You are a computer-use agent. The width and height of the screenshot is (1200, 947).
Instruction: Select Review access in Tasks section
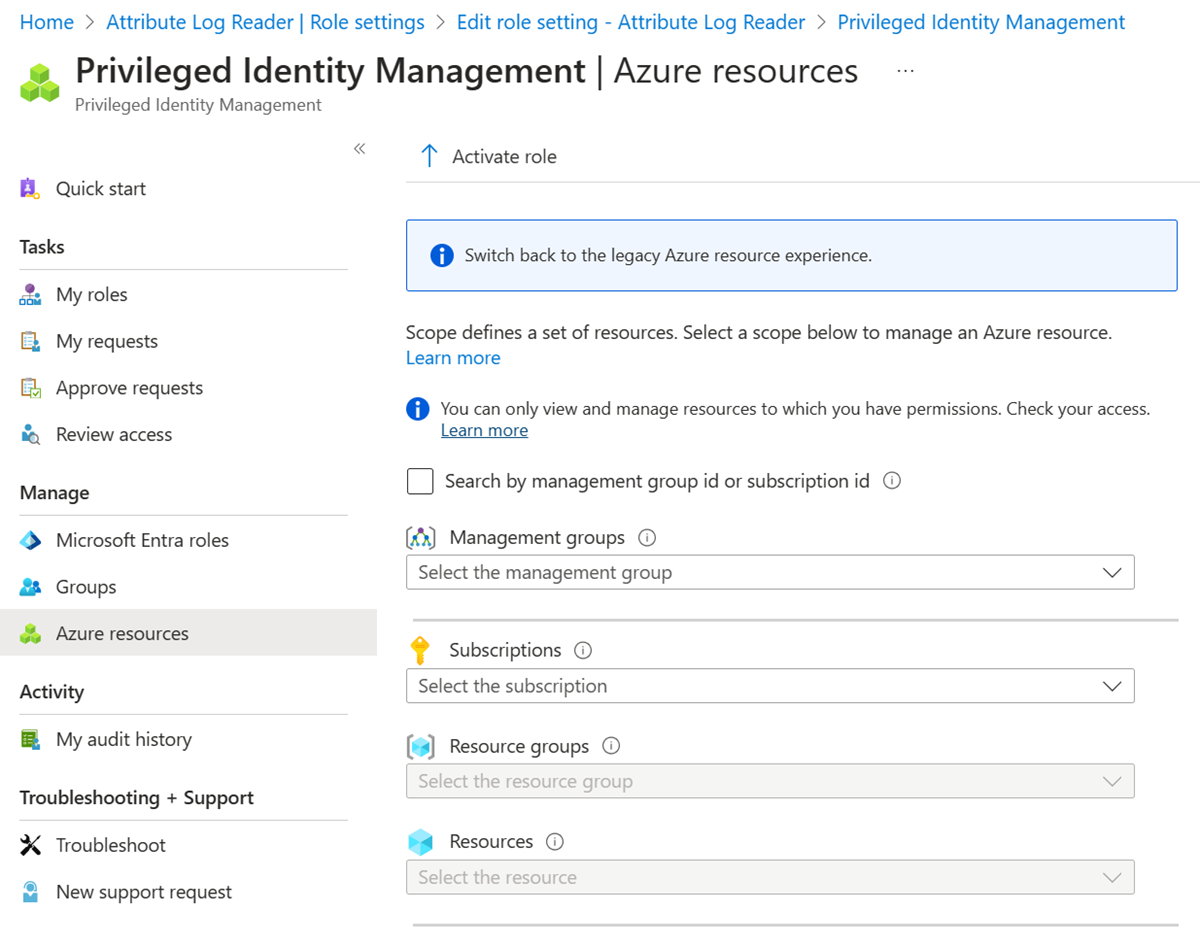114,435
